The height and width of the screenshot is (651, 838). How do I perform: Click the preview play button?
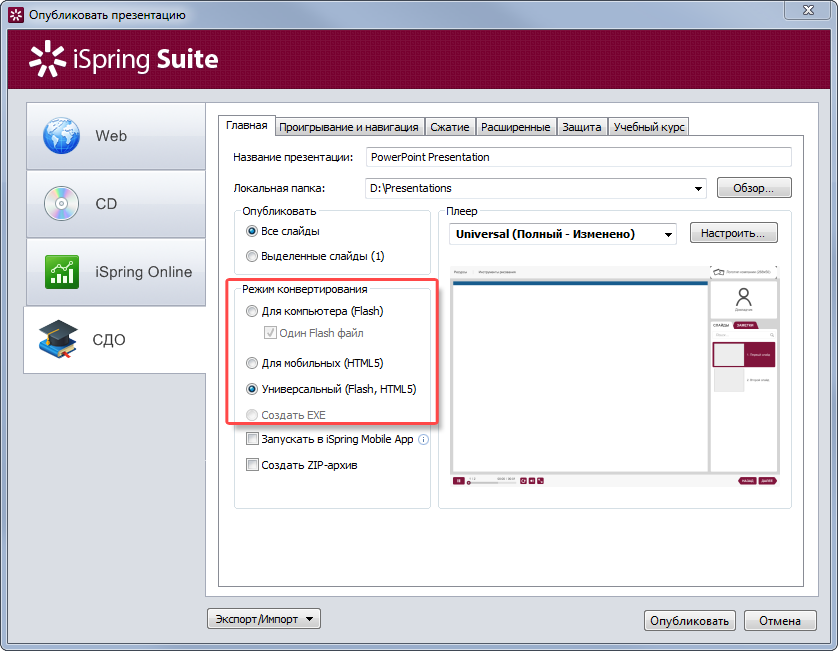click(459, 481)
